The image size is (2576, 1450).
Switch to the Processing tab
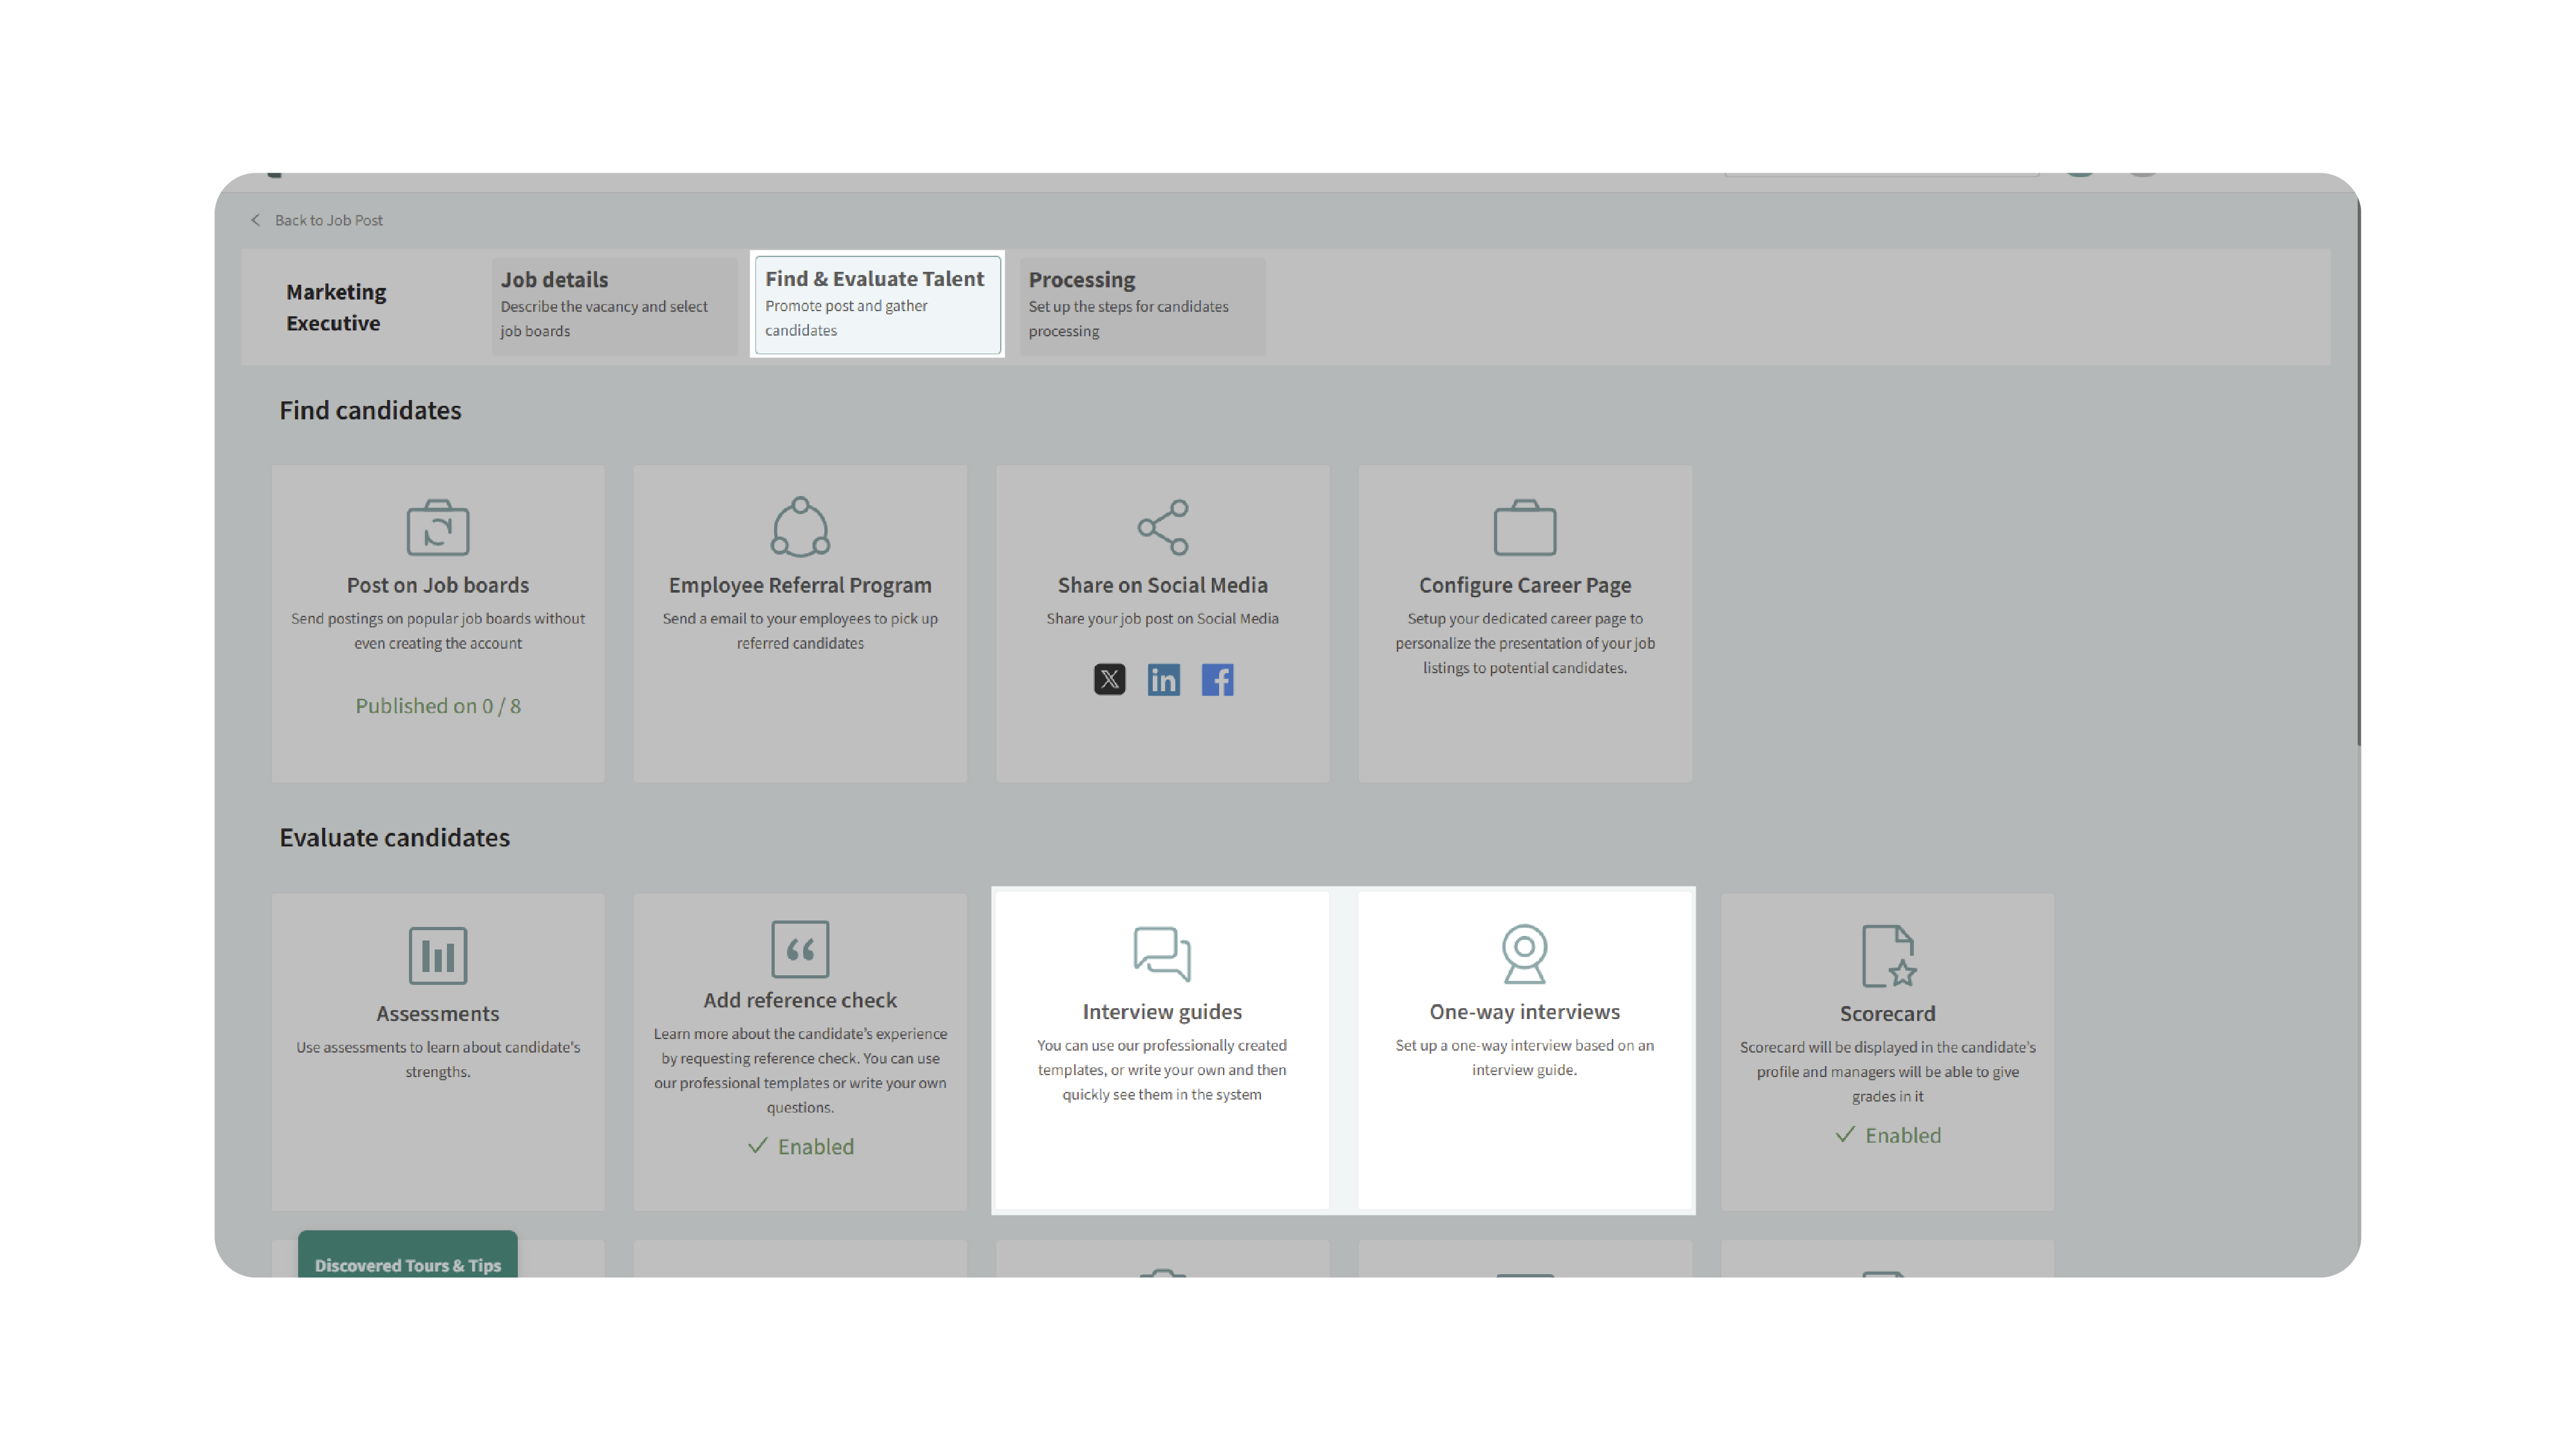[x=1141, y=304]
